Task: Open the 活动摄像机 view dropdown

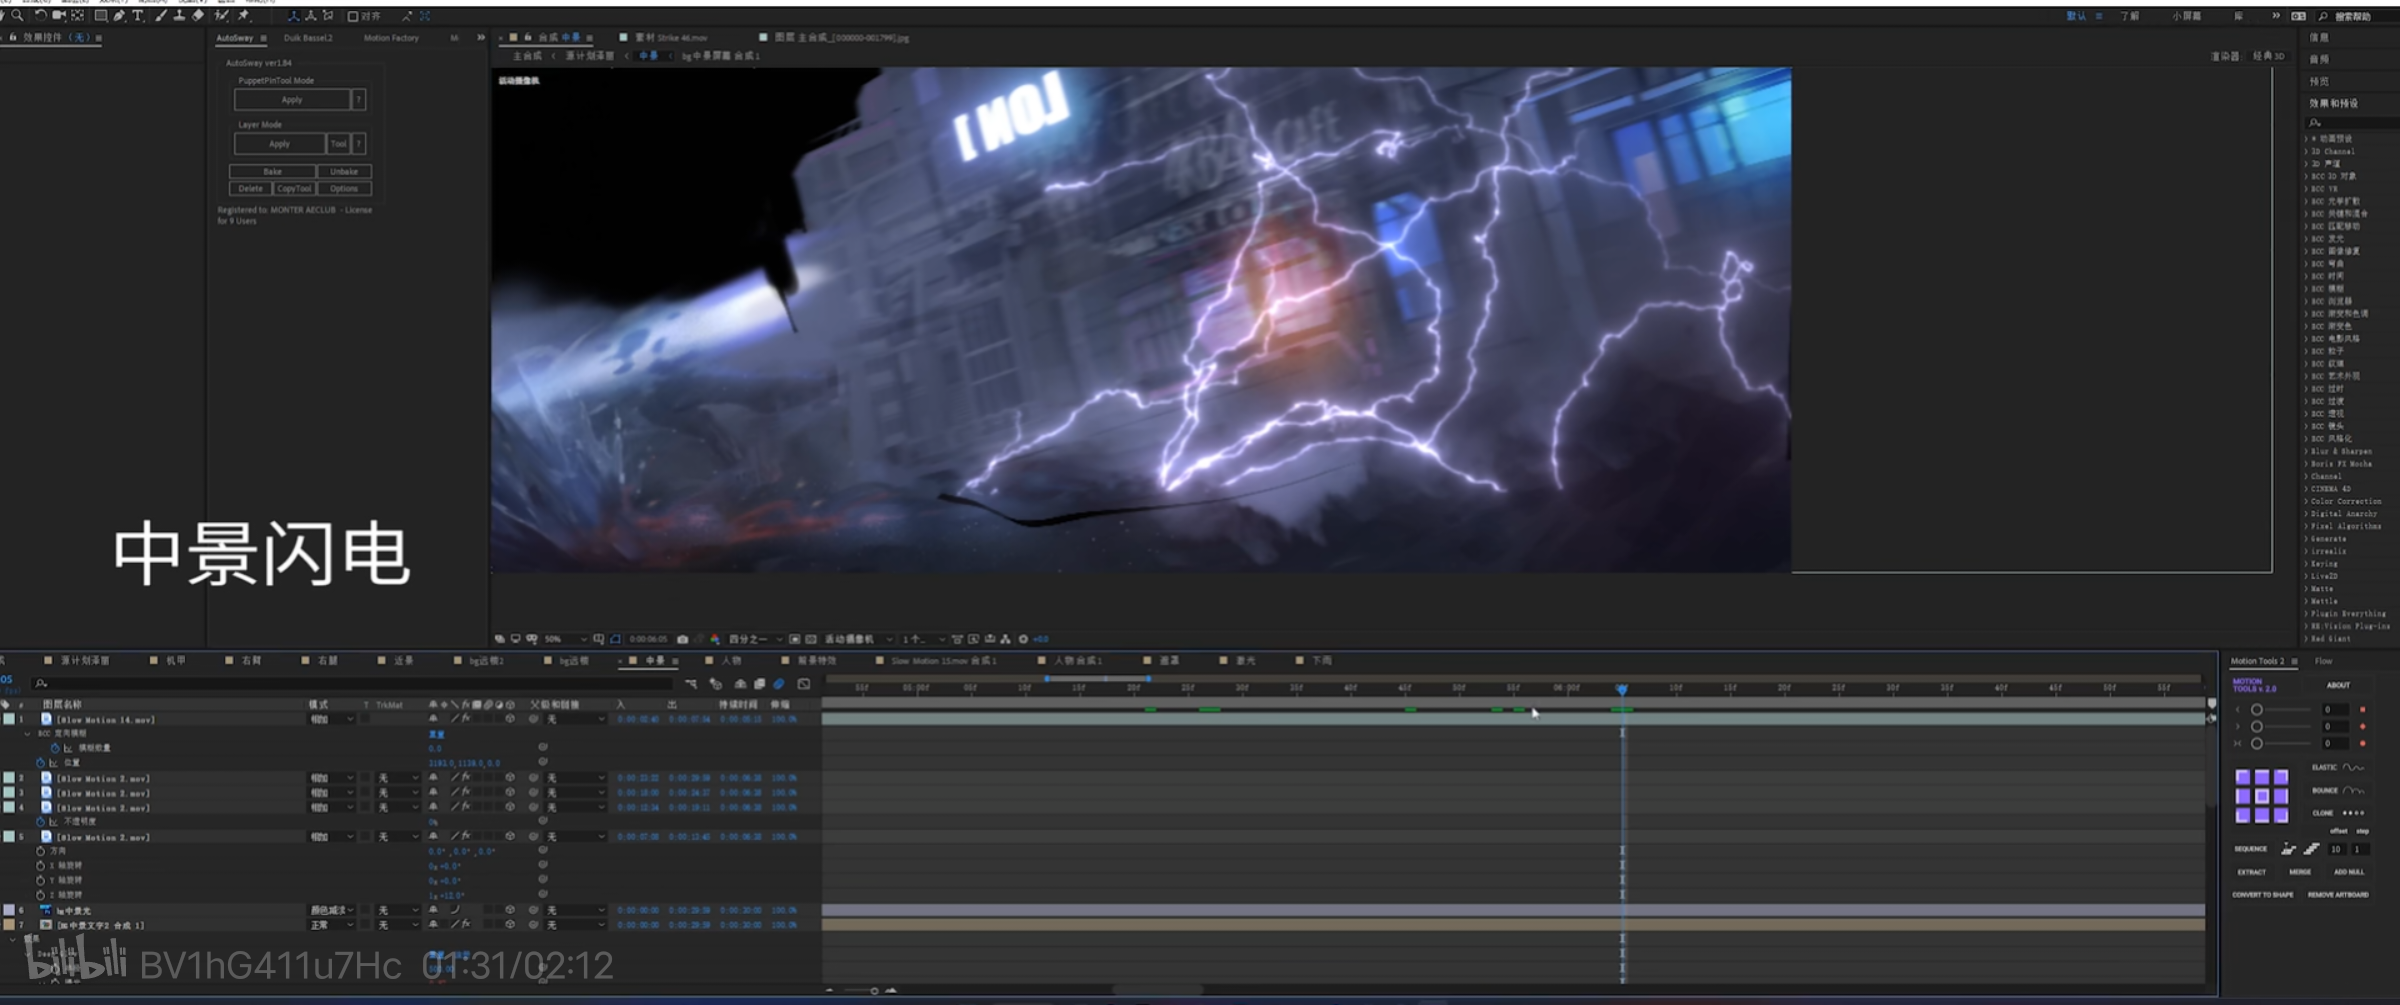Action: pos(858,639)
